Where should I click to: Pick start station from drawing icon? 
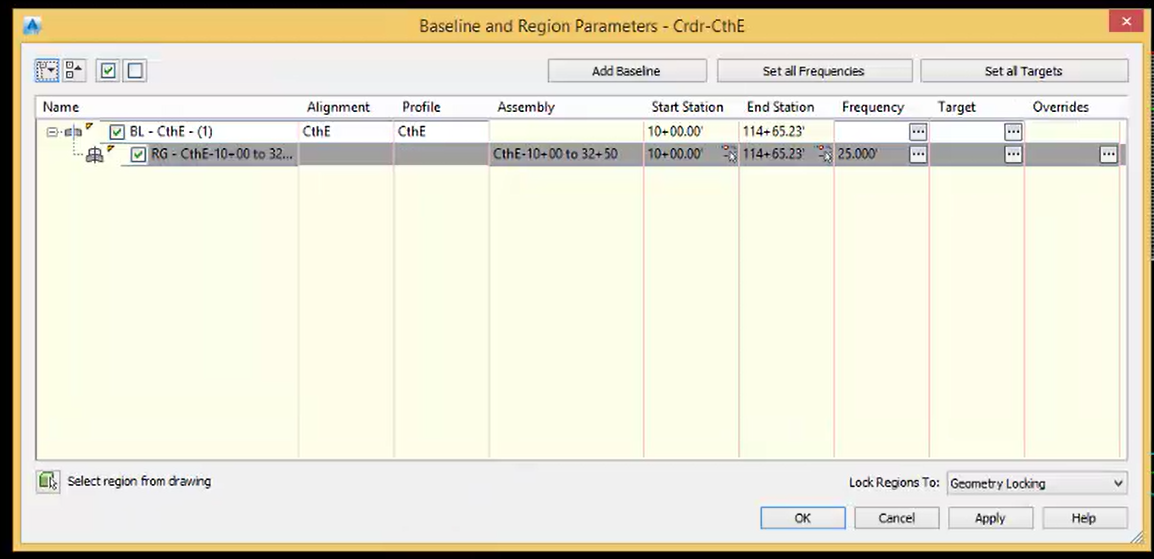coord(729,154)
